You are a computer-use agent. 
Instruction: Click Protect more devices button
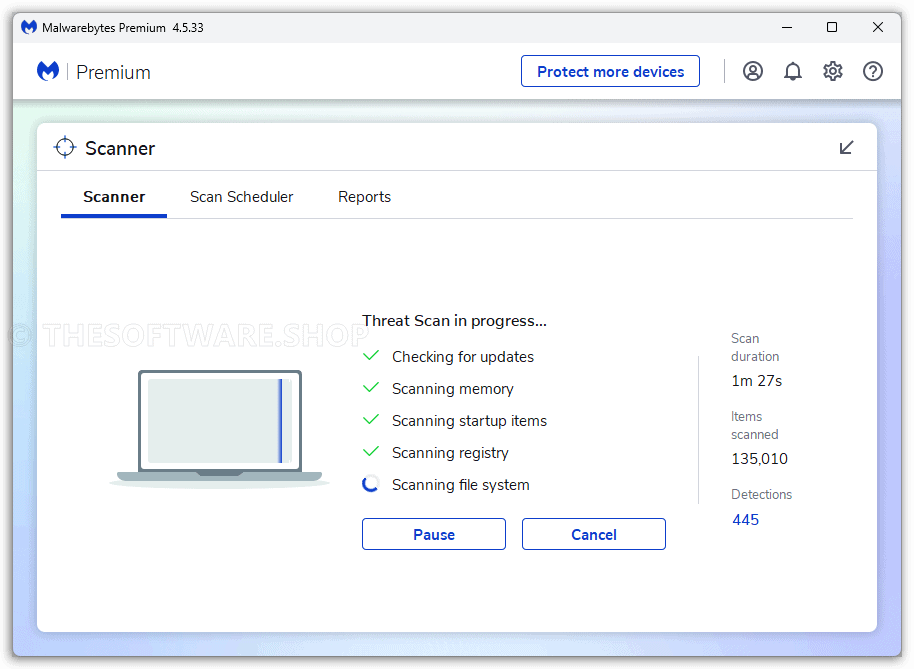[610, 71]
